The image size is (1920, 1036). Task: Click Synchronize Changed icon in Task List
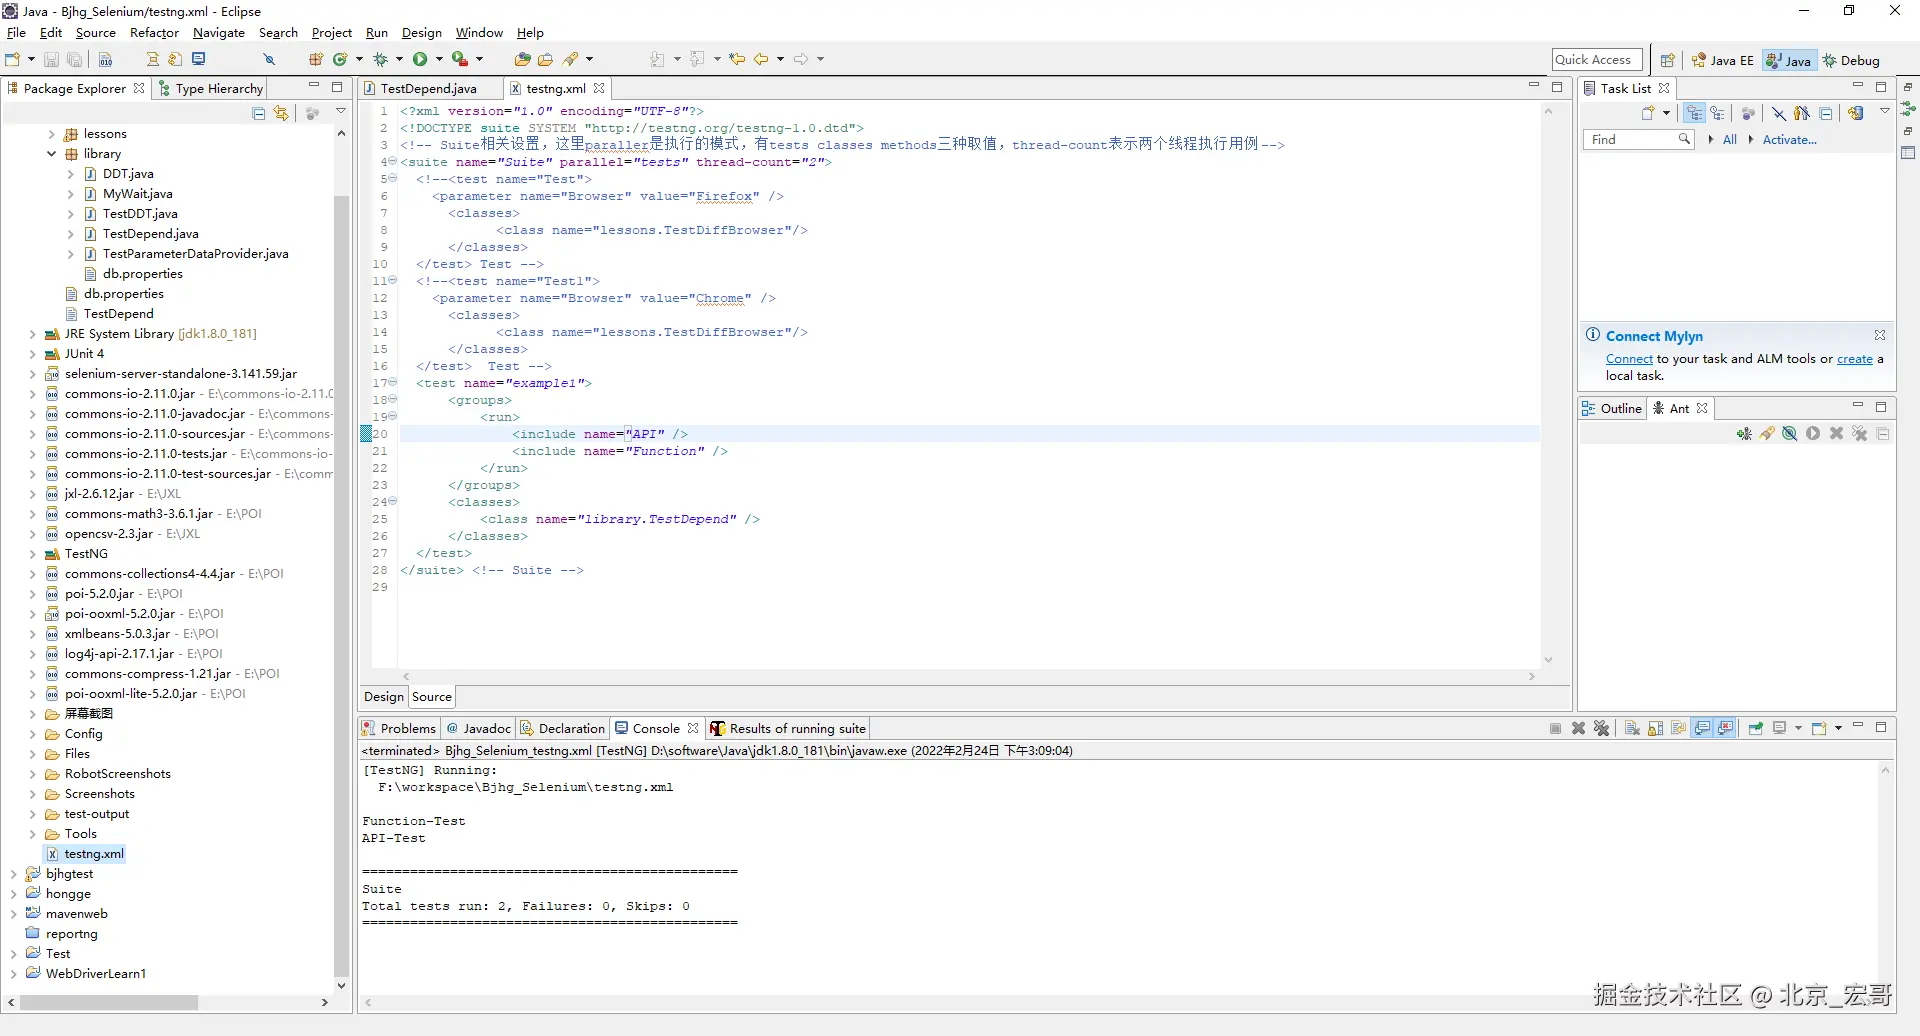(x=1856, y=113)
